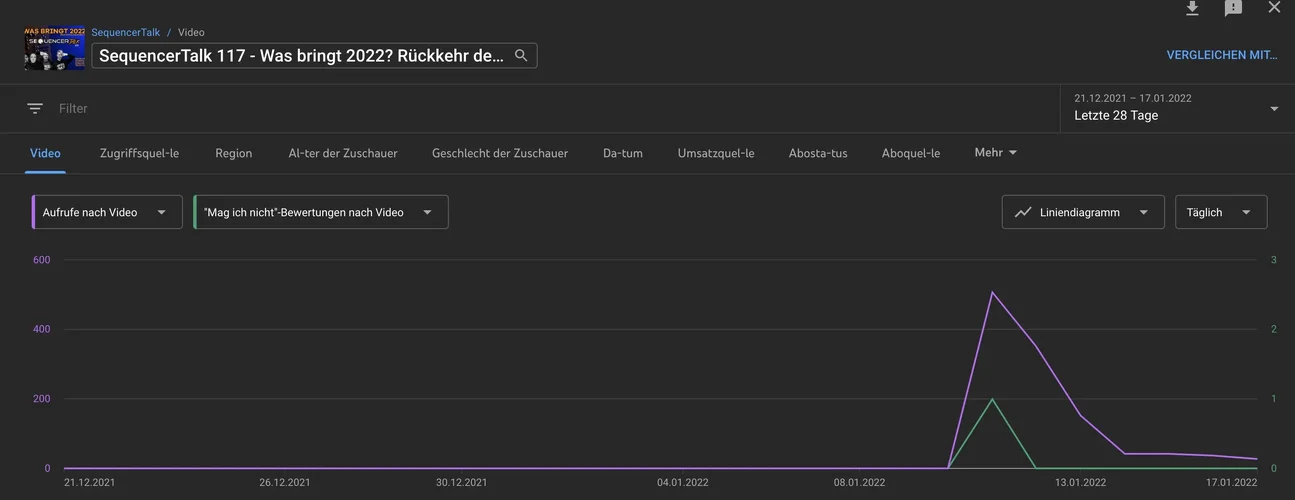This screenshot has height=500, width=1295.
Task: Click the VERGLEICHEN MIT... button
Action: coord(1222,55)
